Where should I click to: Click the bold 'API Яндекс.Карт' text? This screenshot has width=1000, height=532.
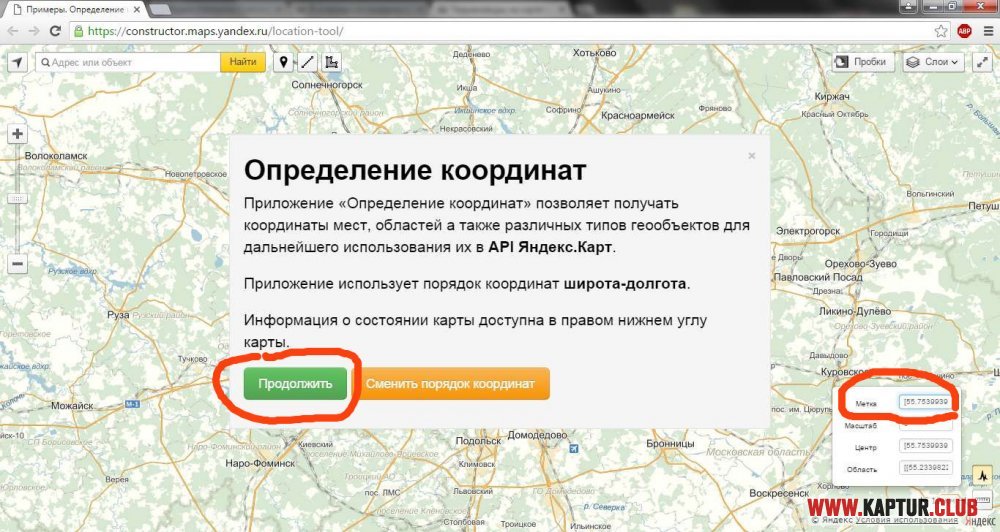[x=550, y=248]
